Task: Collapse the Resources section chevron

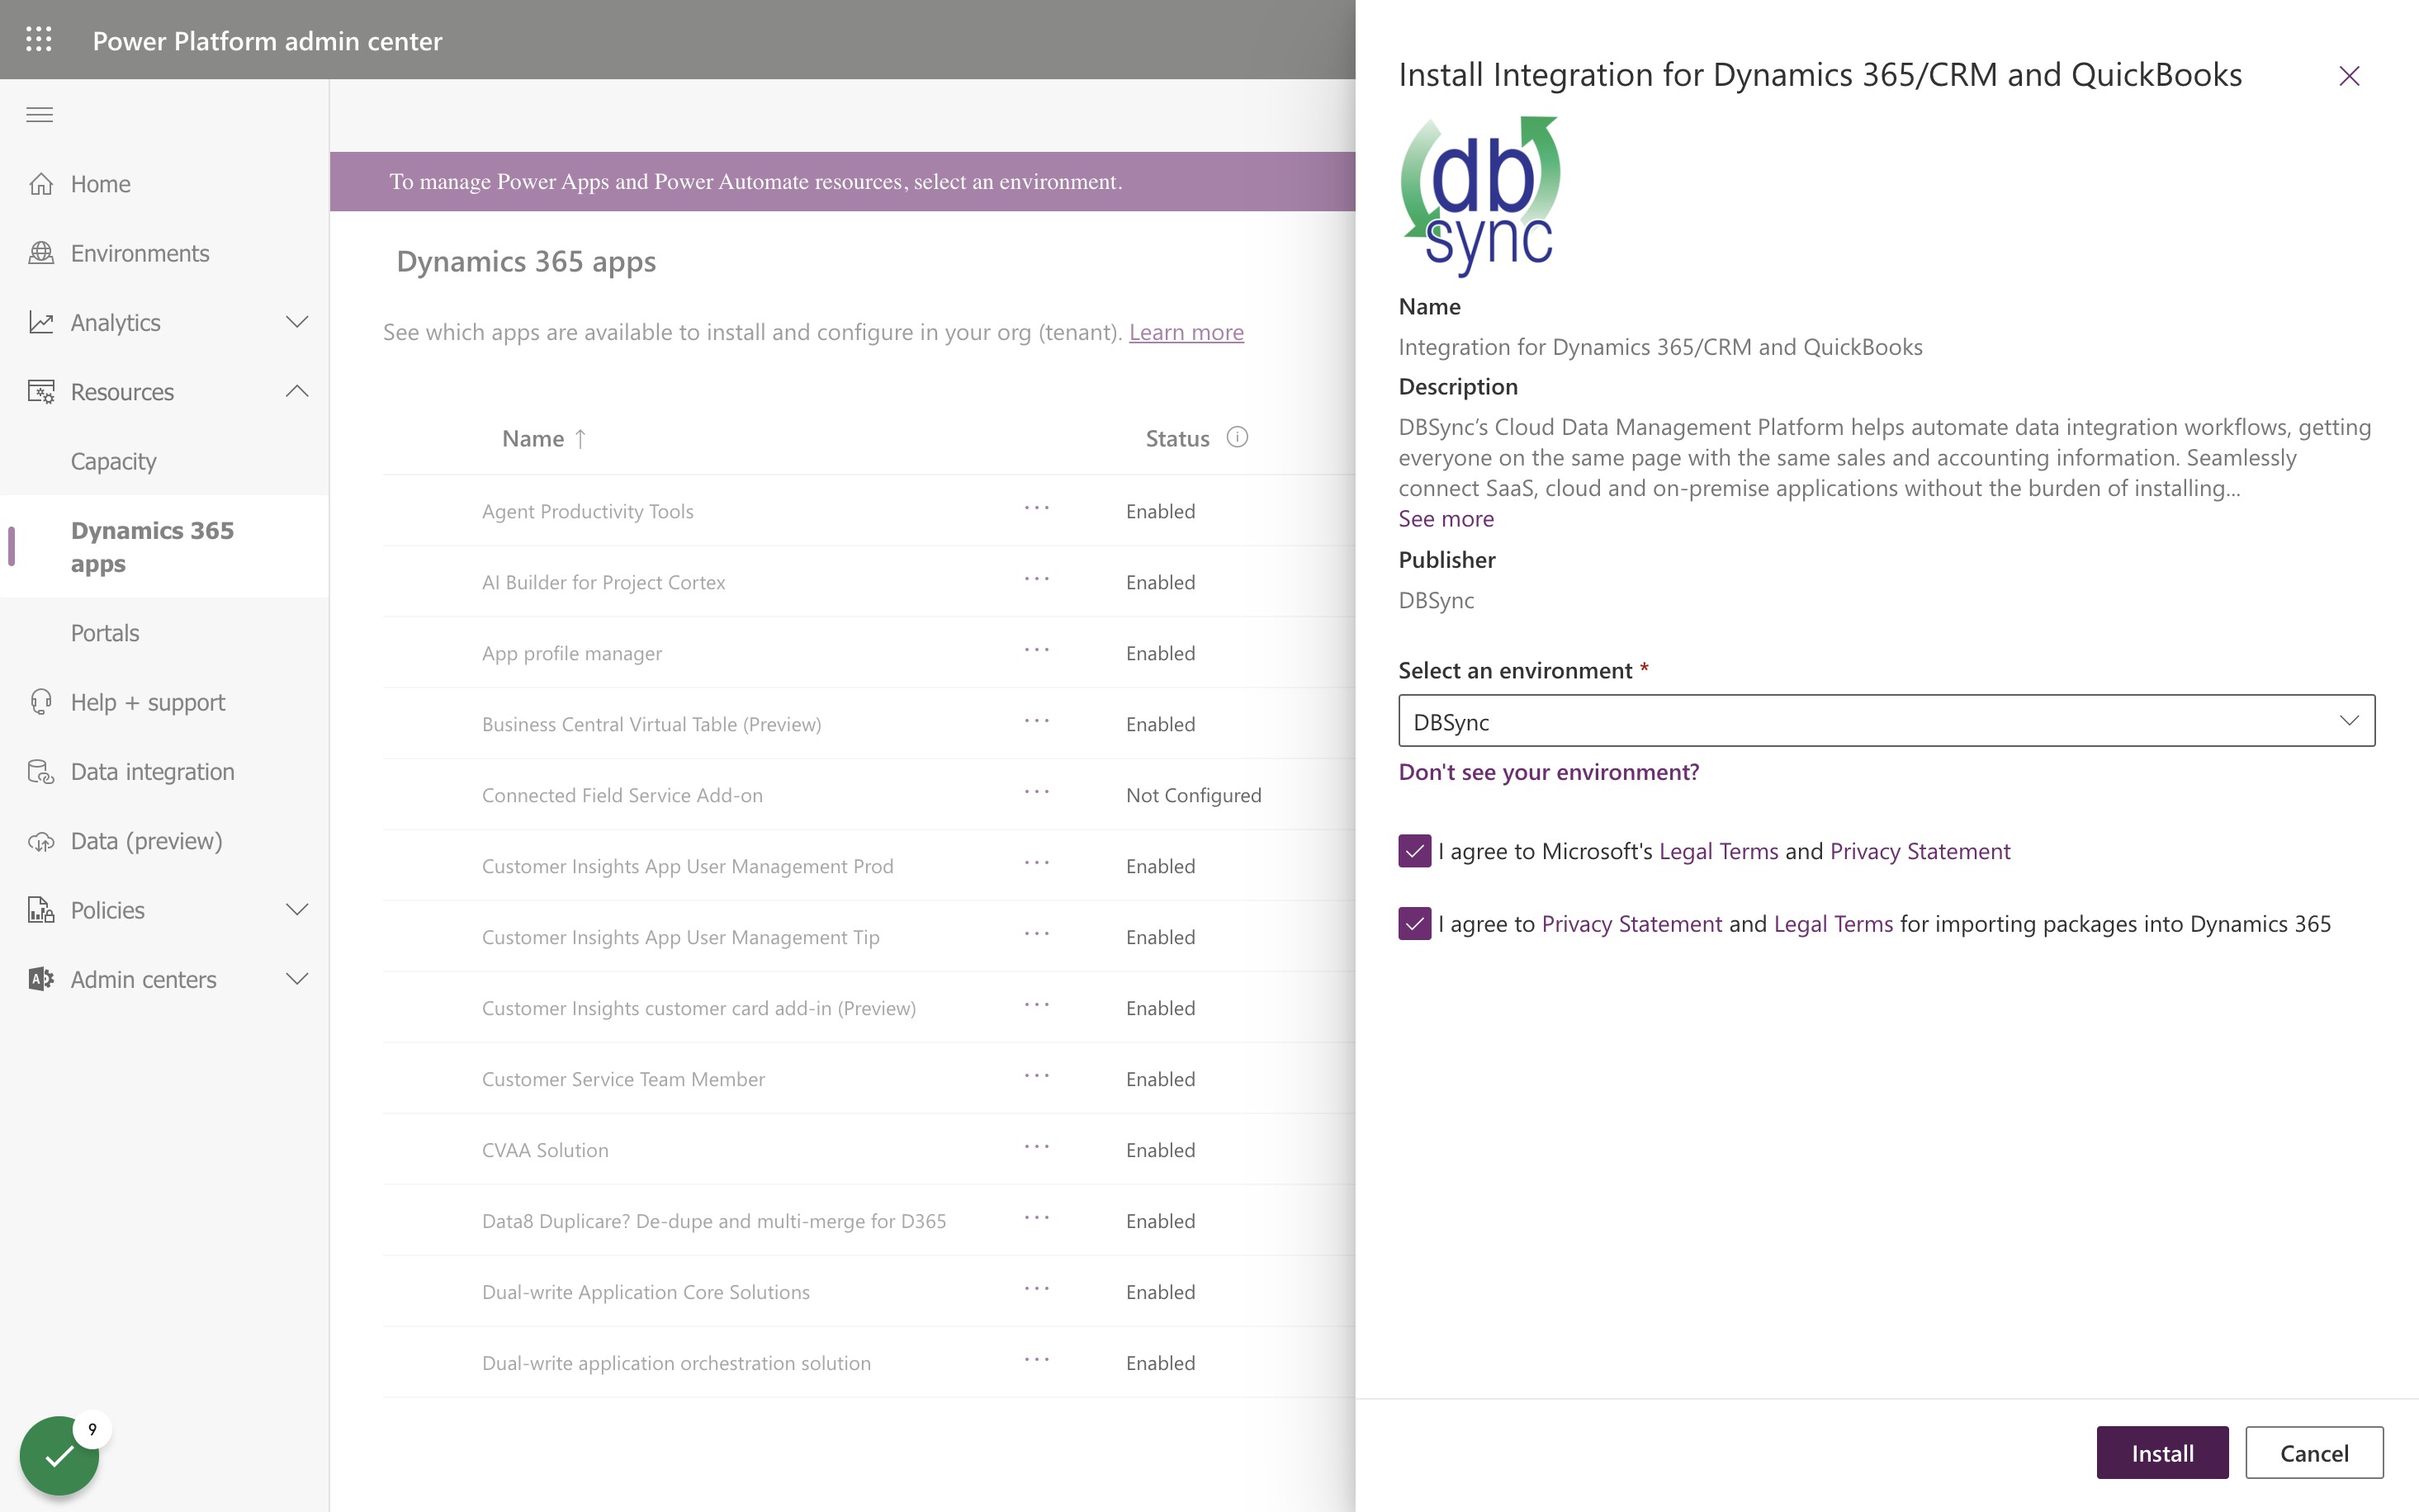Action: [x=297, y=391]
